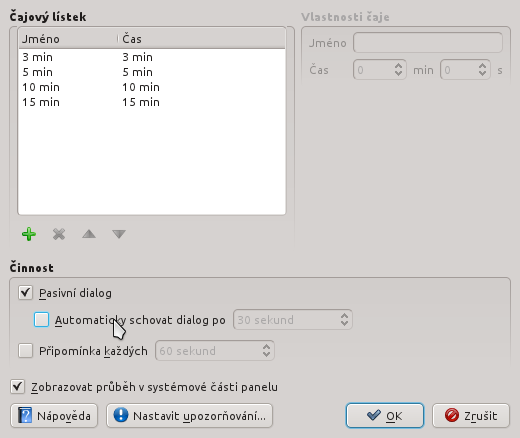Select the 10 min tea entry

152,87
